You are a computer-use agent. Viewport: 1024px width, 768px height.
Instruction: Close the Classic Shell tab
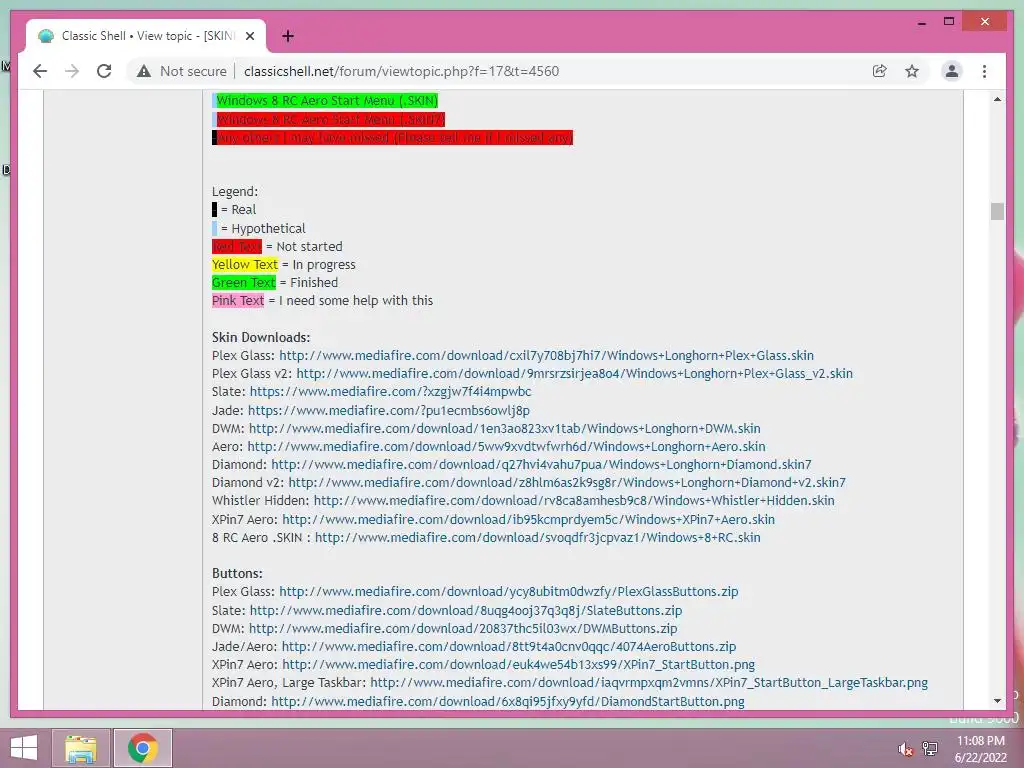tap(249, 36)
